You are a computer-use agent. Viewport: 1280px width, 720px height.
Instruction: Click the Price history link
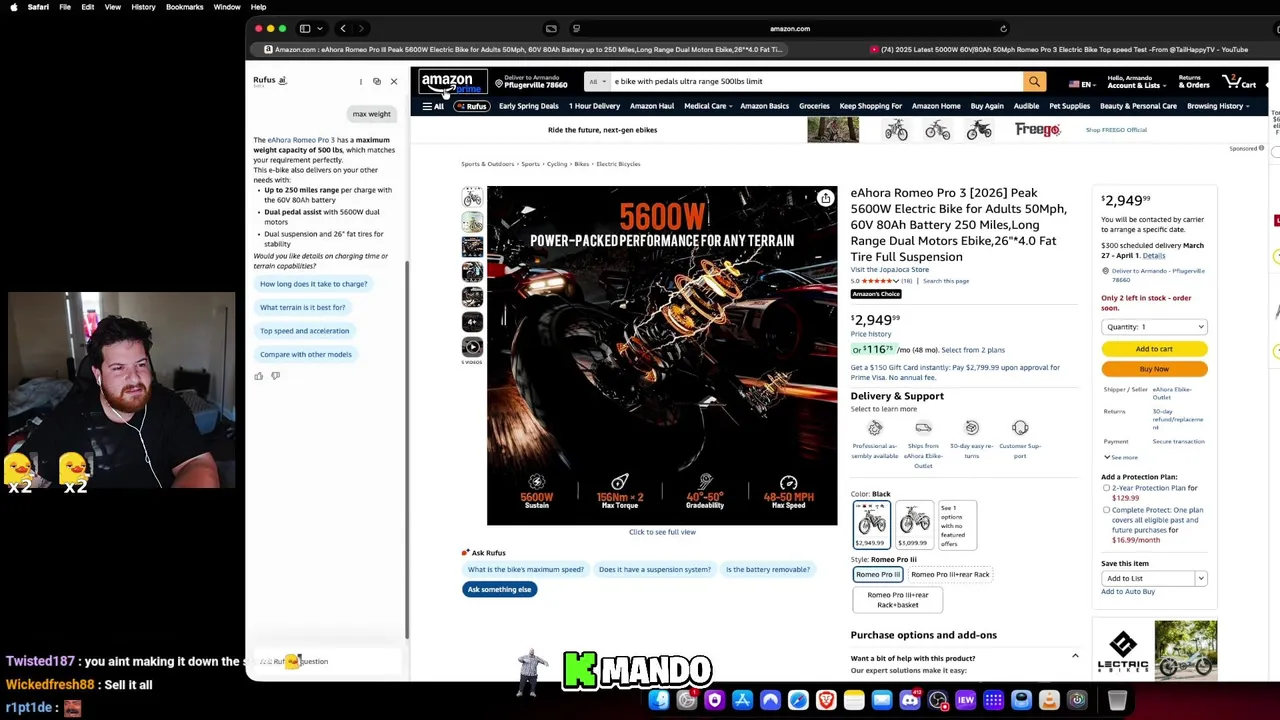pyautogui.click(x=871, y=334)
